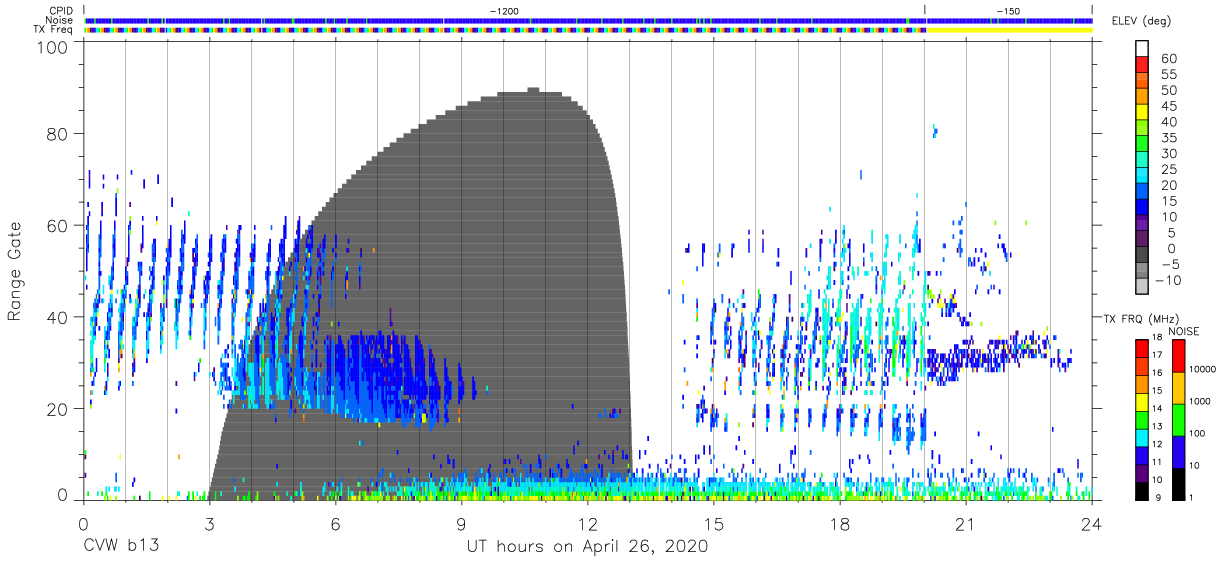Click the 12 tick on the UT hours axis
Screen dimensions: 1228x567
pos(587,523)
